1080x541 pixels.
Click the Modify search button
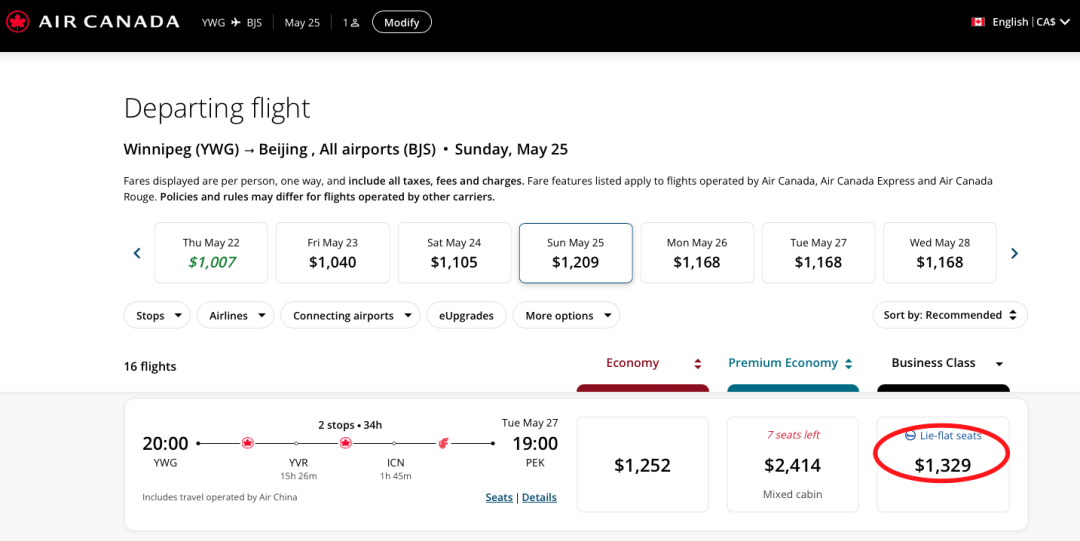pyautogui.click(x=401, y=22)
